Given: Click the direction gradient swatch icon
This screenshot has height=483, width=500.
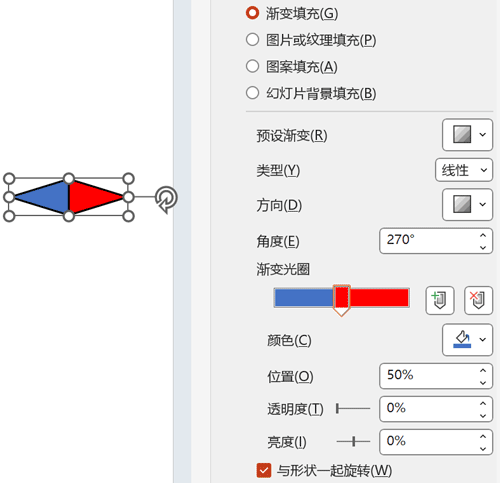Looking at the screenshot, I should coord(462,204).
